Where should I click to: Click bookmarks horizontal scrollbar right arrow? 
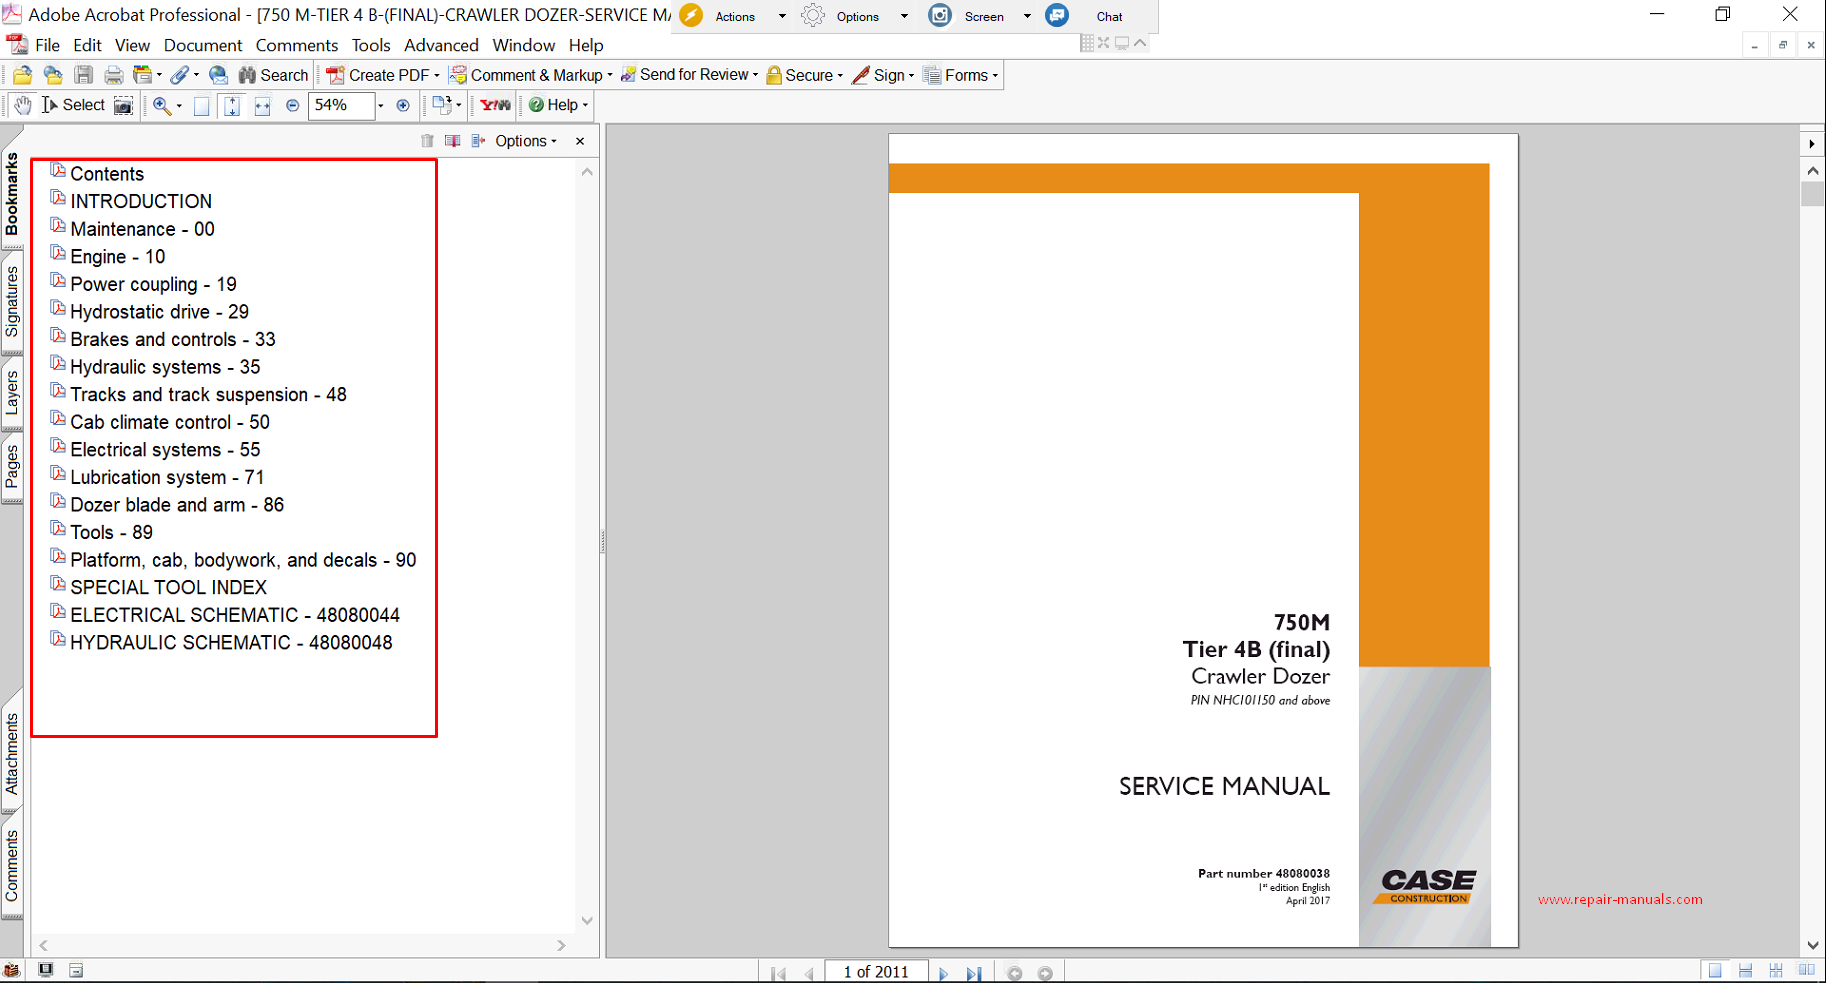point(561,945)
